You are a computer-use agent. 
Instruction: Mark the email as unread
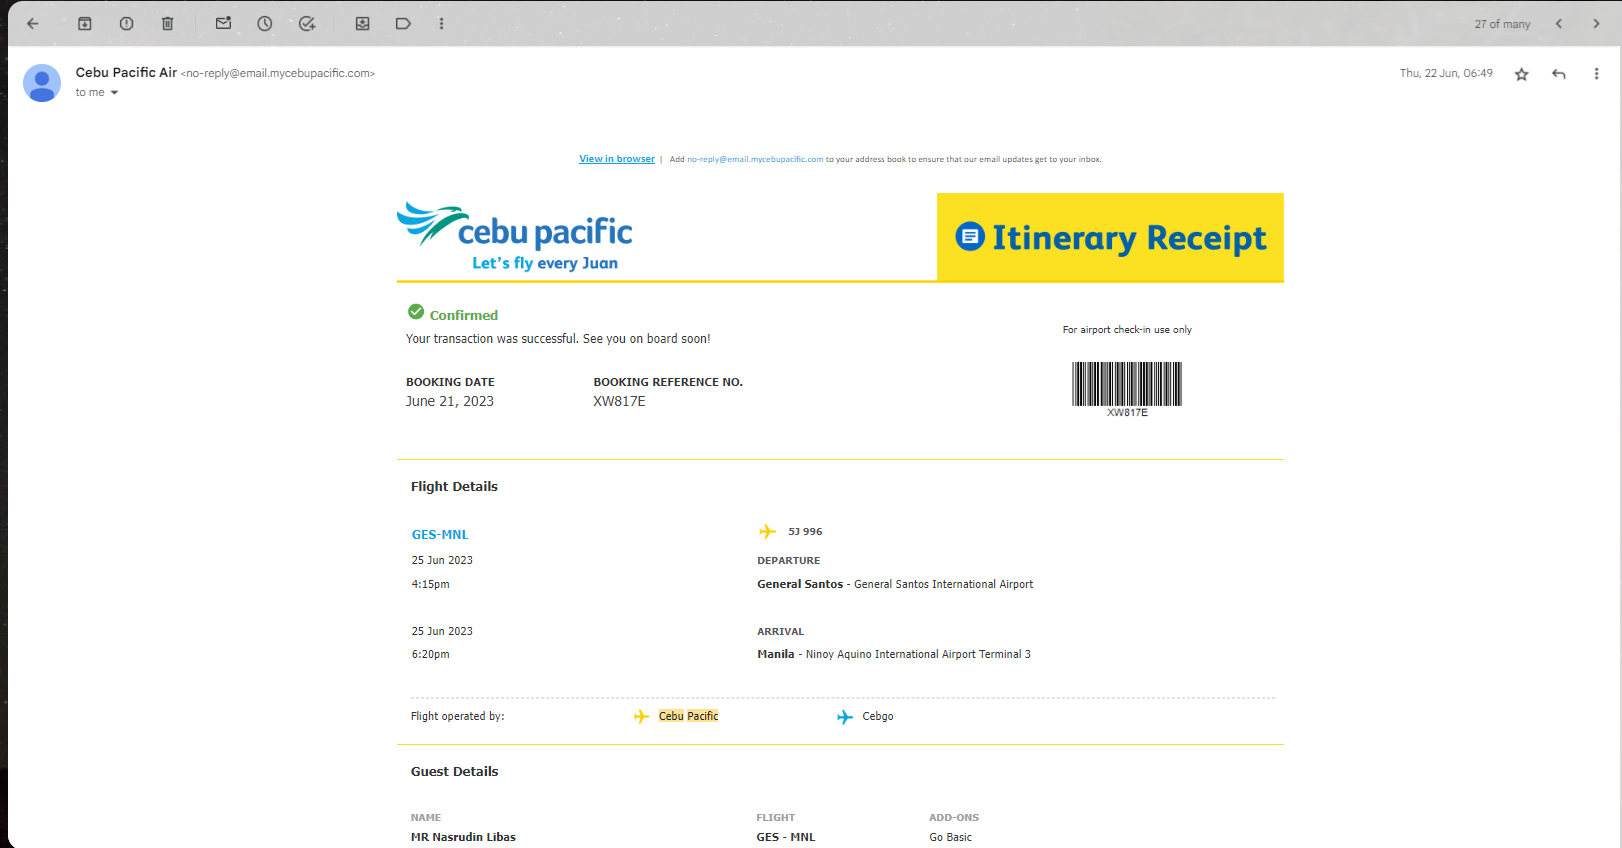tap(223, 24)
